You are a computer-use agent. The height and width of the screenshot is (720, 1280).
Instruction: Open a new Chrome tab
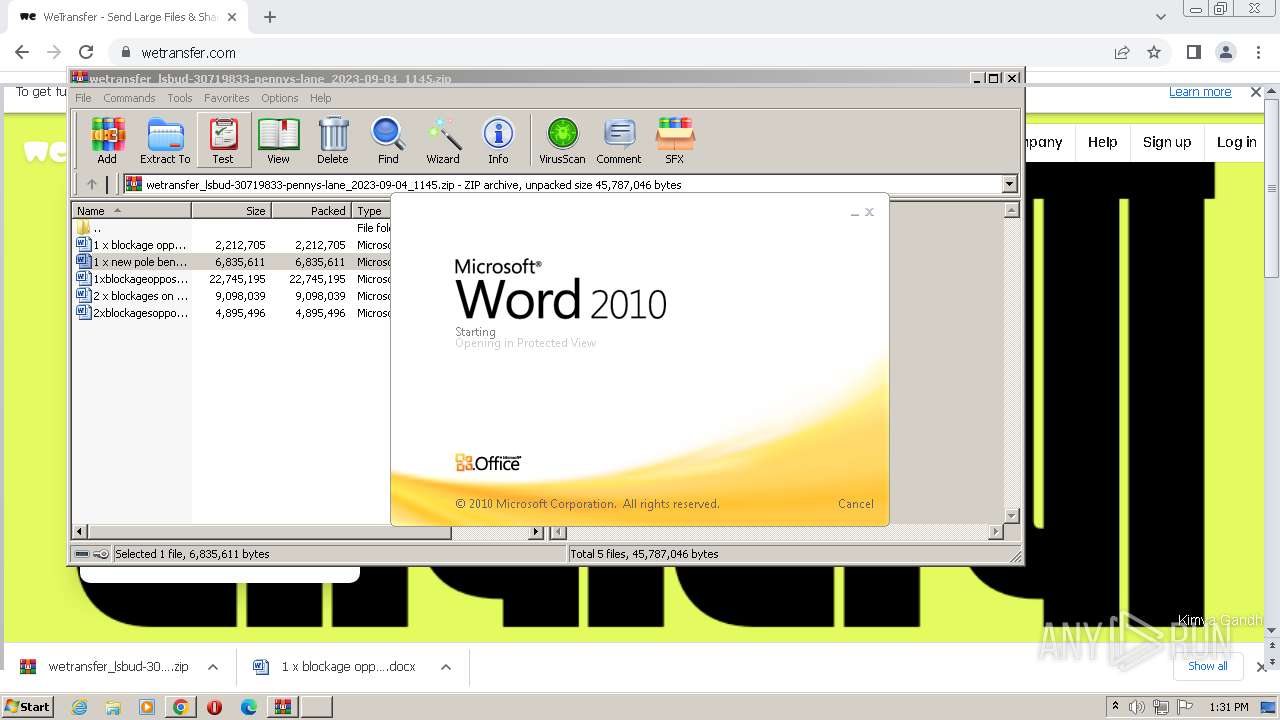click(270, 17)
